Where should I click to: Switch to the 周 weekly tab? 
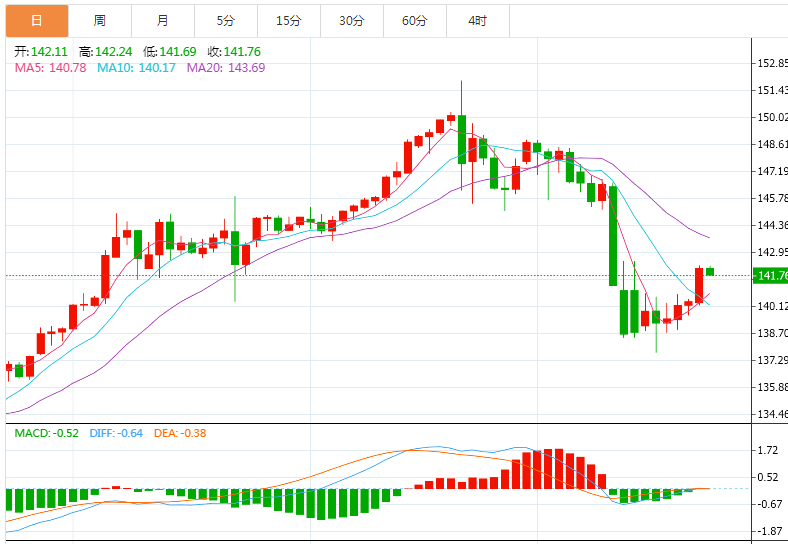pos(100,21)
